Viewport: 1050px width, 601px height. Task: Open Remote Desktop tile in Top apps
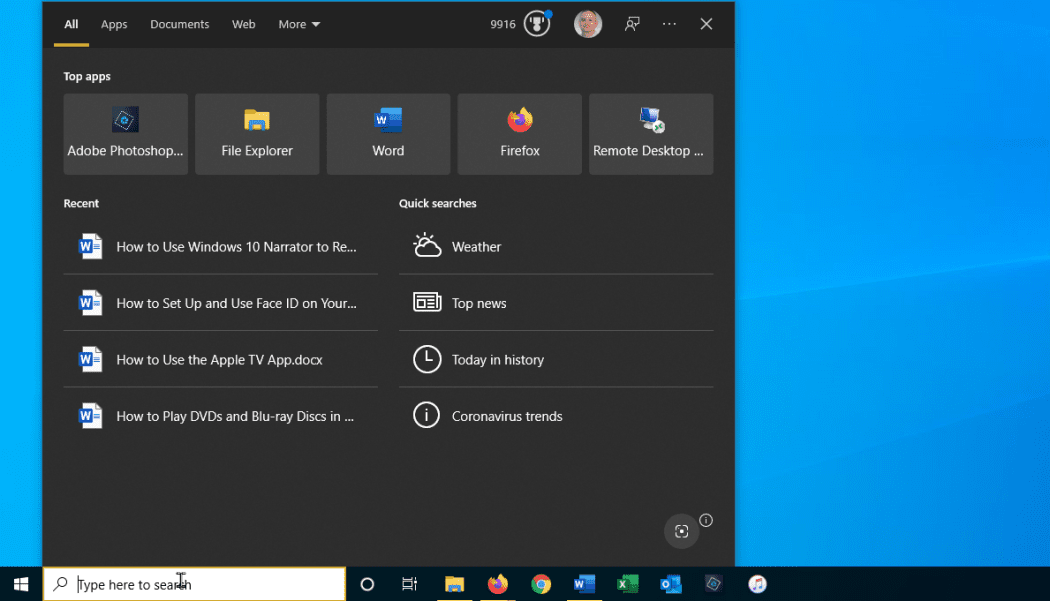point(651,134)
